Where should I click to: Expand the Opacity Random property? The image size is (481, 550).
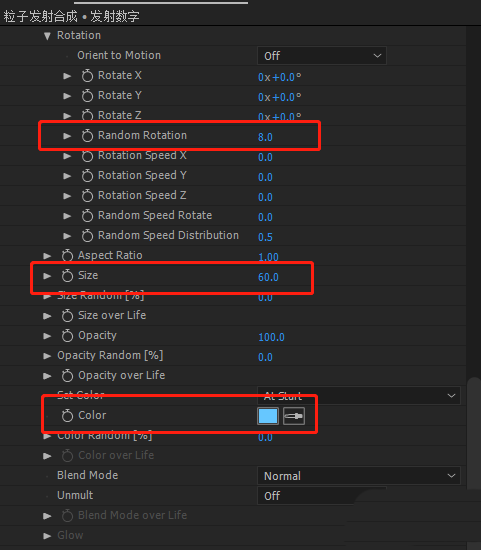click(x=47, y=356)
